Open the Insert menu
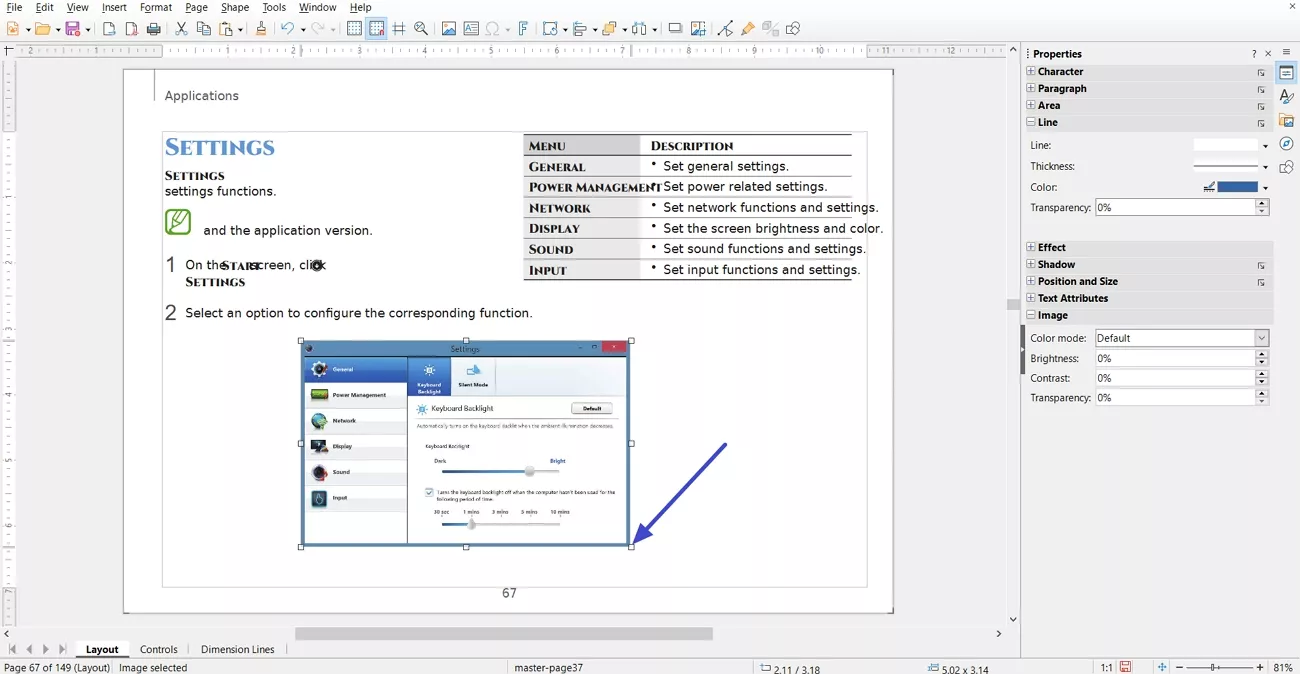The height and width of the screenshot is (674, 1300). click(114, 7)
